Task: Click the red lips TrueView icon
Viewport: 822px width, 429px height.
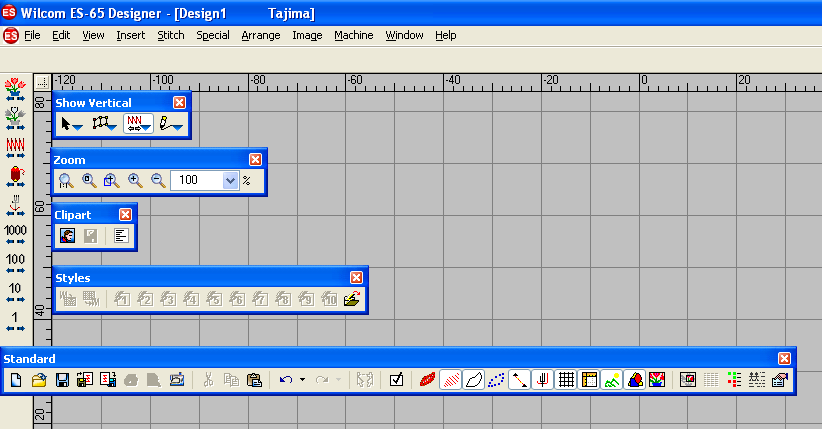Action: (x=427, y=380)
